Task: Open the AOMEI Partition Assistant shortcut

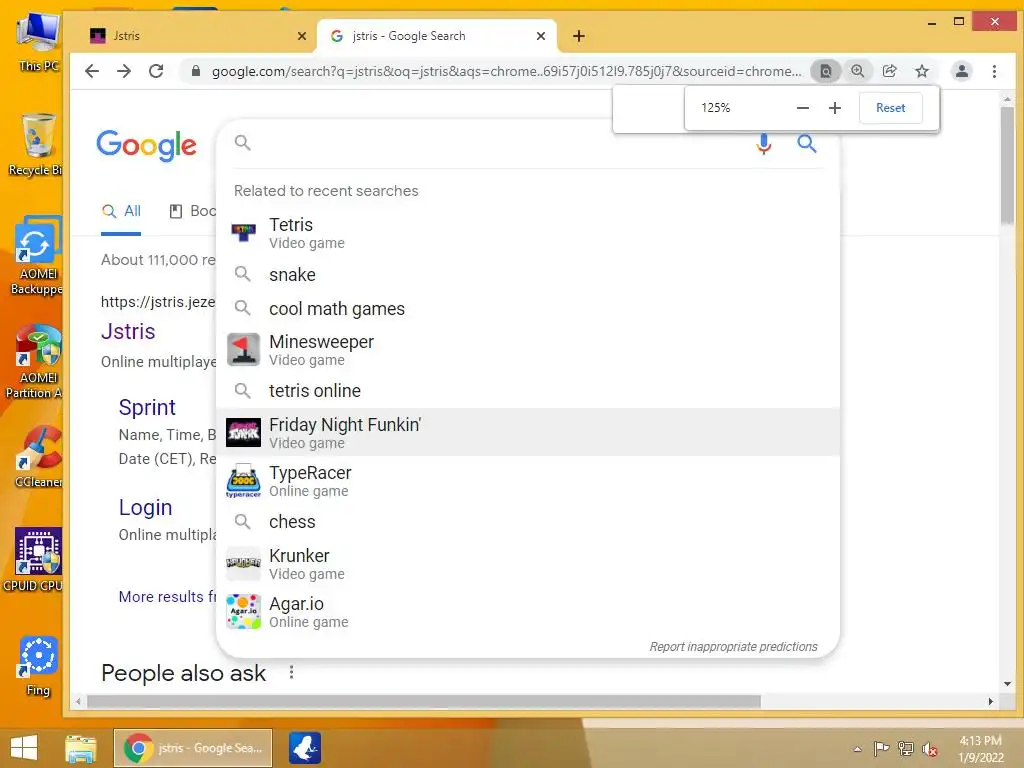Action: click(x=35, y=362)
